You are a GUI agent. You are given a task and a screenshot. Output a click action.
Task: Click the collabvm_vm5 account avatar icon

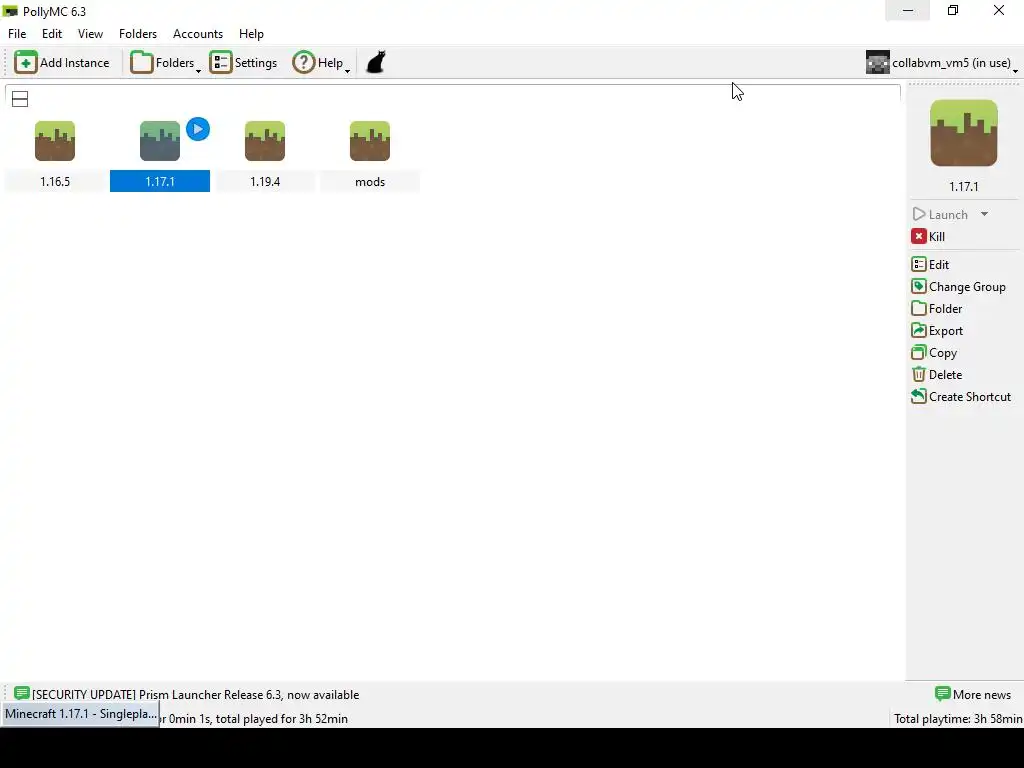click(x=878, y=63)
